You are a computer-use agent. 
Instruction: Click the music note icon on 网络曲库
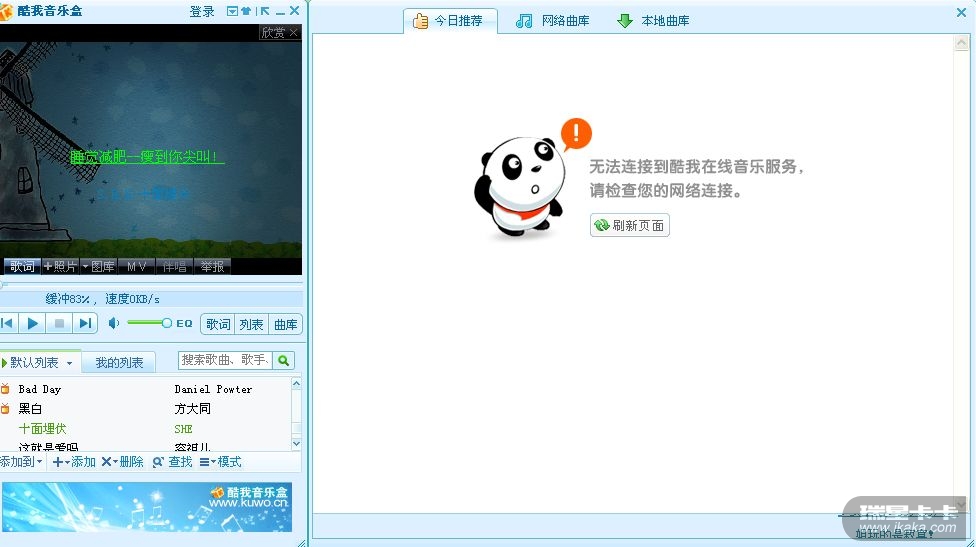coord(524,21)
